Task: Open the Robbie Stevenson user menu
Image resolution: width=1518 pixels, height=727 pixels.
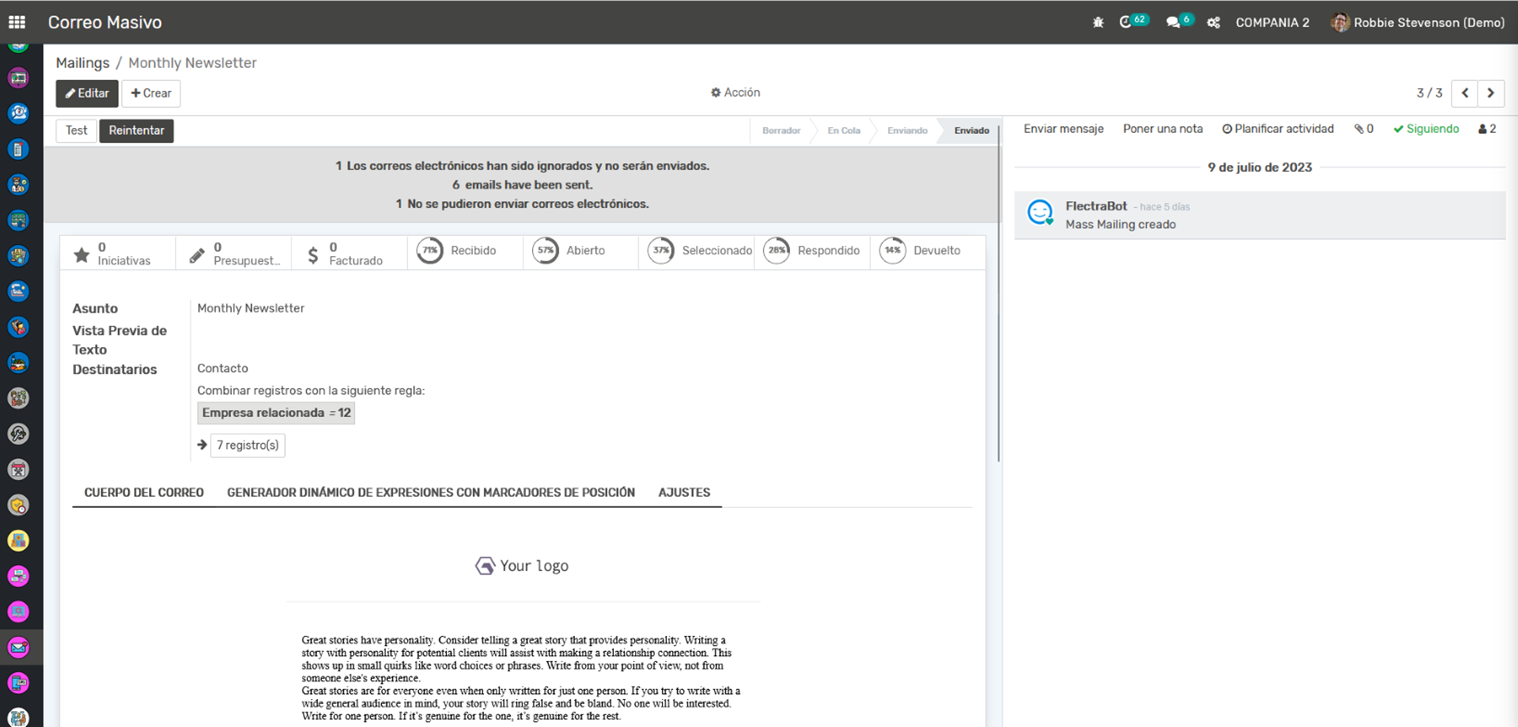Action: tap(1418, 22)
